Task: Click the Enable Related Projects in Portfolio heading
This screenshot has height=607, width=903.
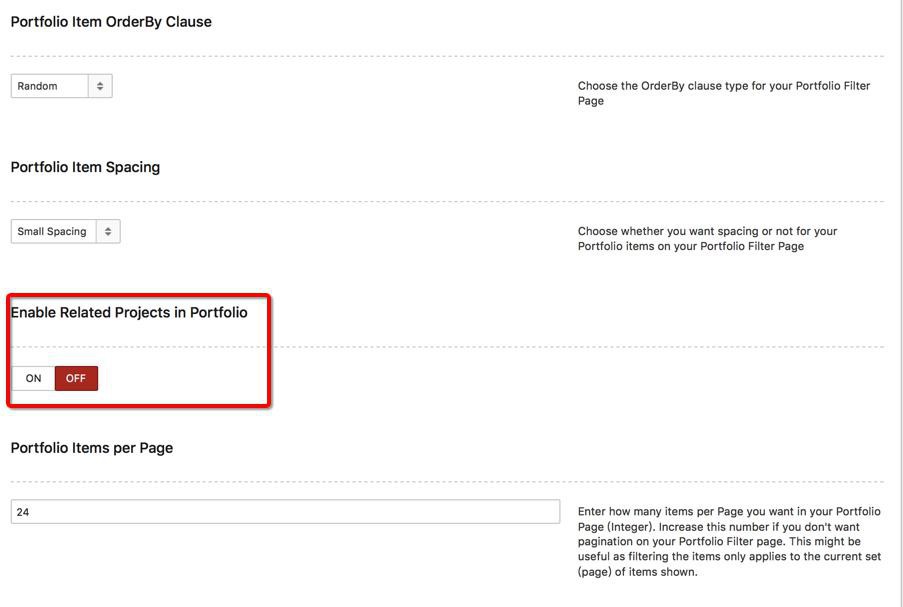Action: pos(129,312)
